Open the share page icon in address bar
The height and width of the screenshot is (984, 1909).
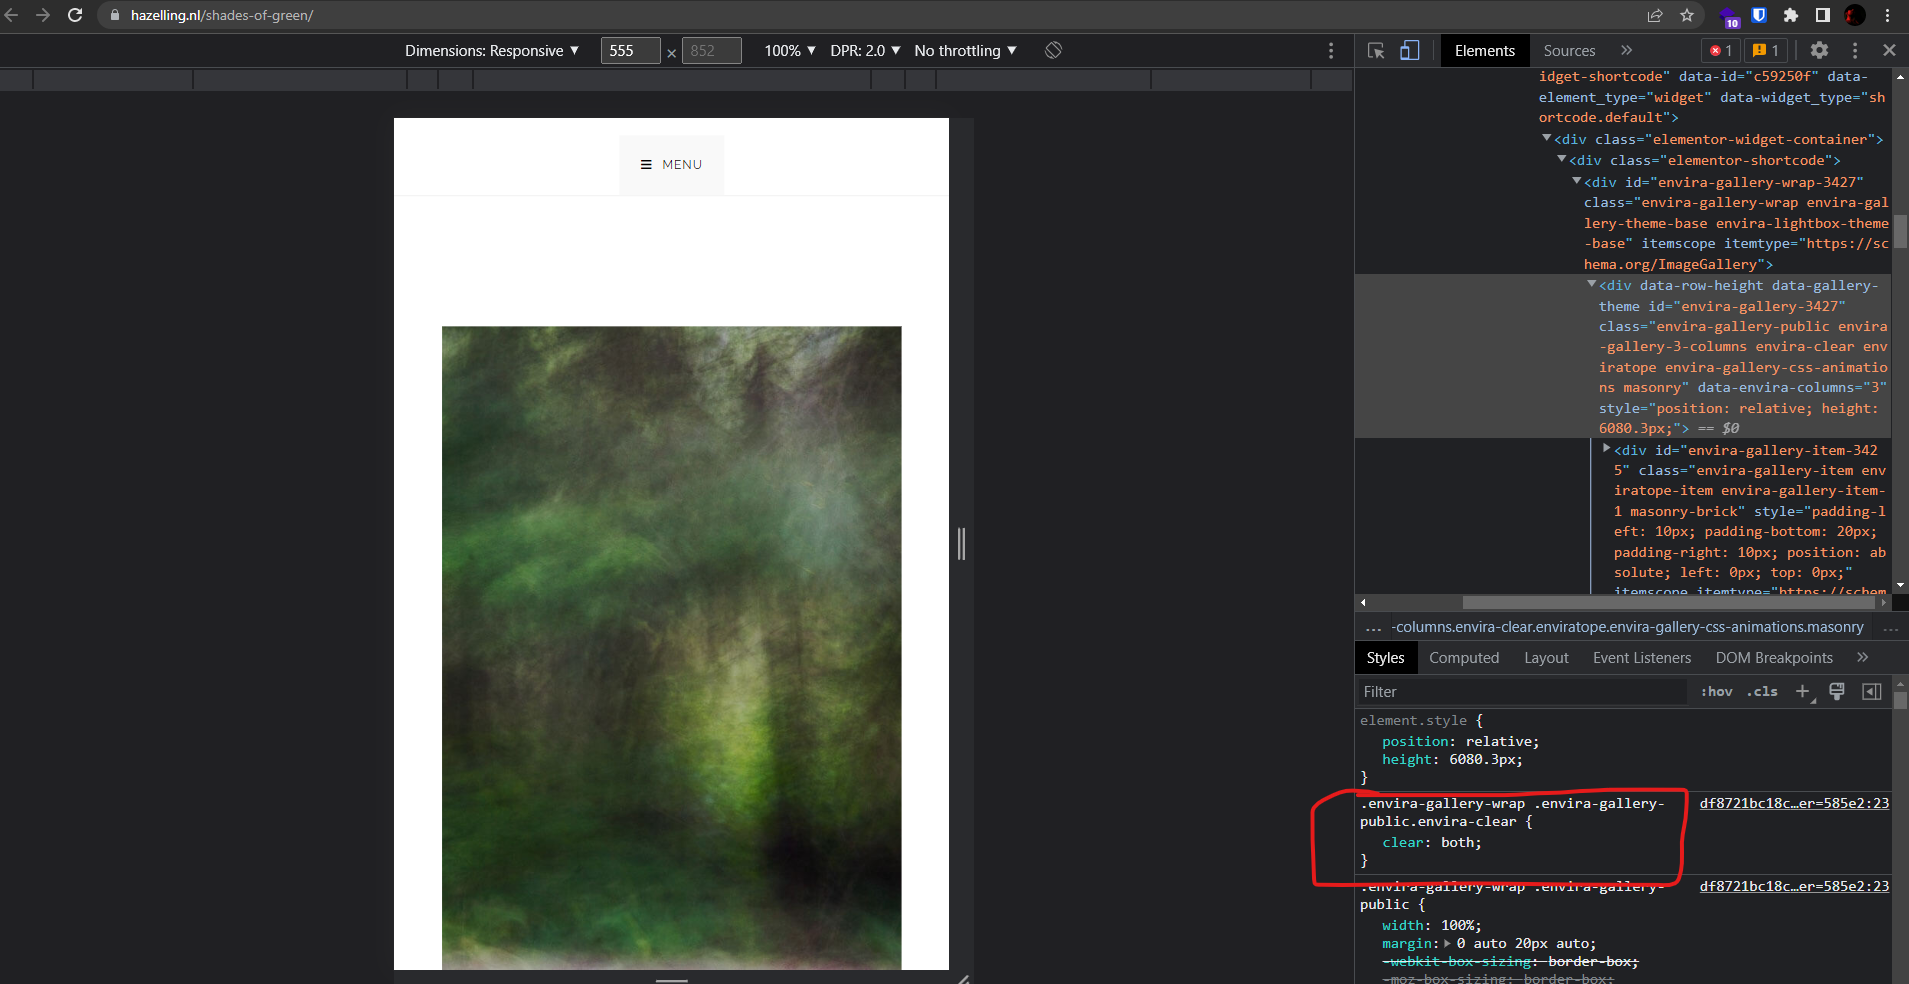click(x=1655, y=15)
